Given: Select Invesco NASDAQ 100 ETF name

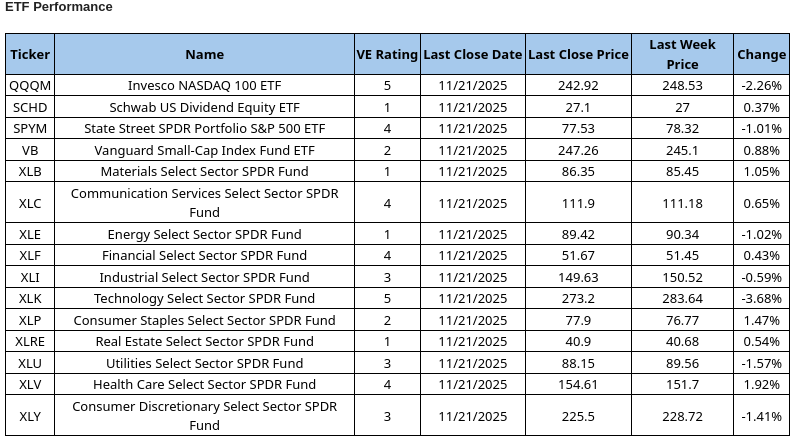Looking at the screenshot, I should [204, 85].
